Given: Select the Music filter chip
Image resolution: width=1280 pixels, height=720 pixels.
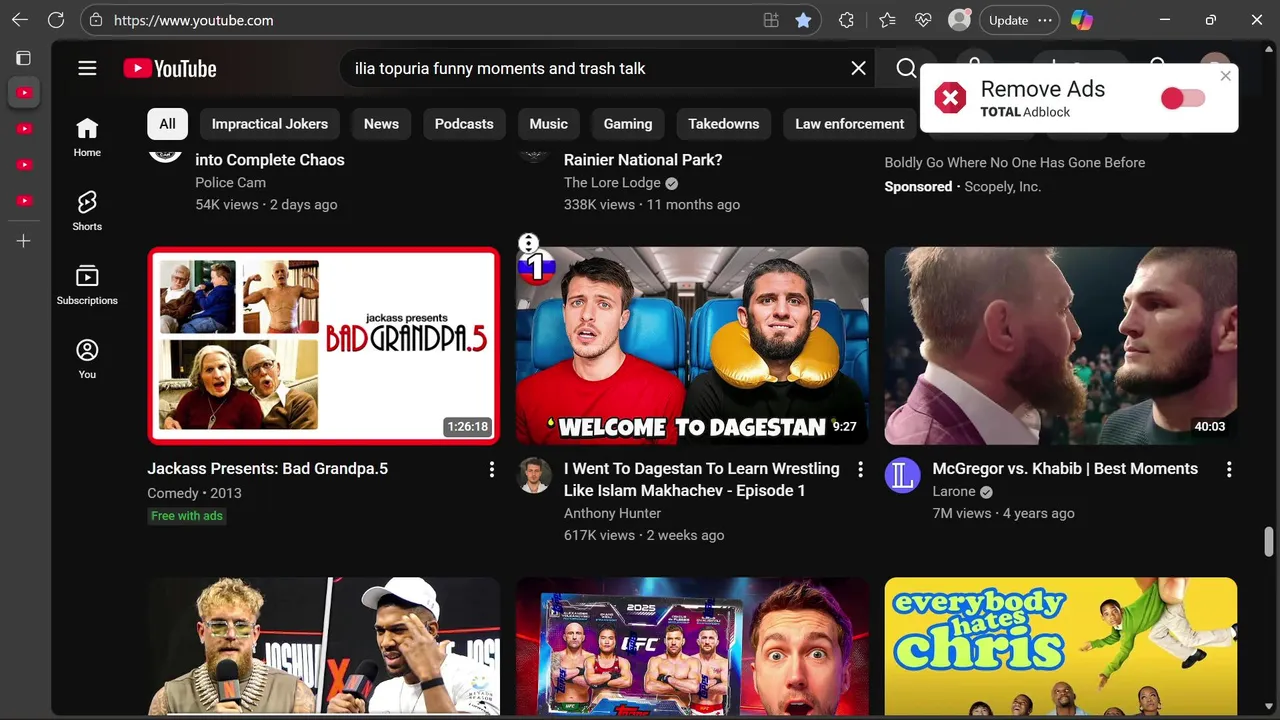Looking at the screenshot, I should pyautogui.click(x=548, y=124).
